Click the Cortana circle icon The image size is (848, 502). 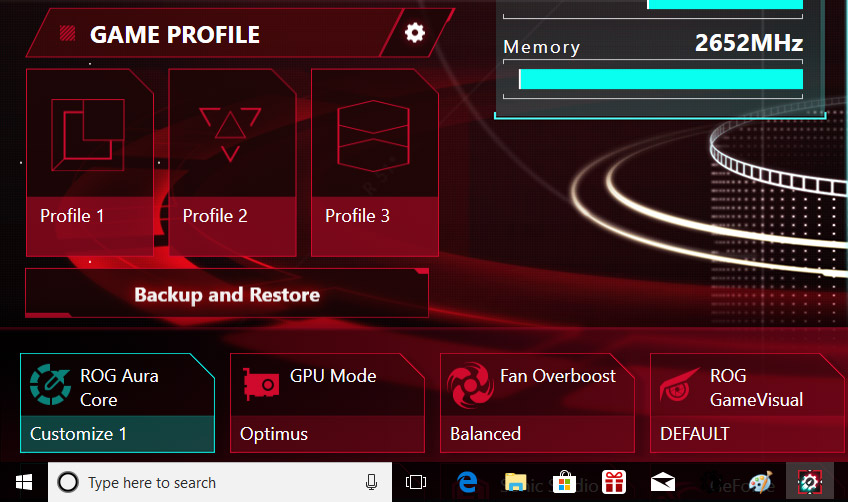[68, 482]
